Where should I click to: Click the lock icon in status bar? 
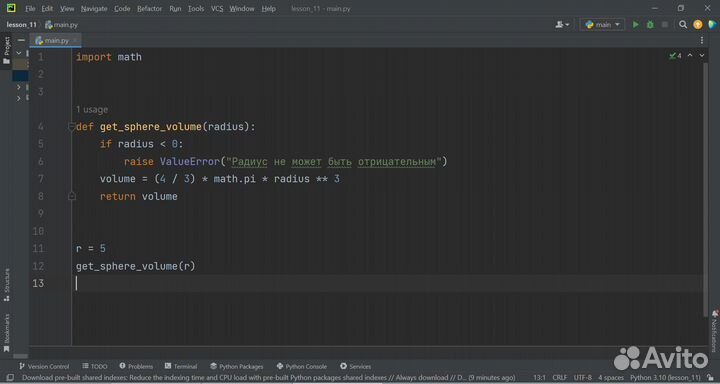pyautogui.click(x=710, y=378)
